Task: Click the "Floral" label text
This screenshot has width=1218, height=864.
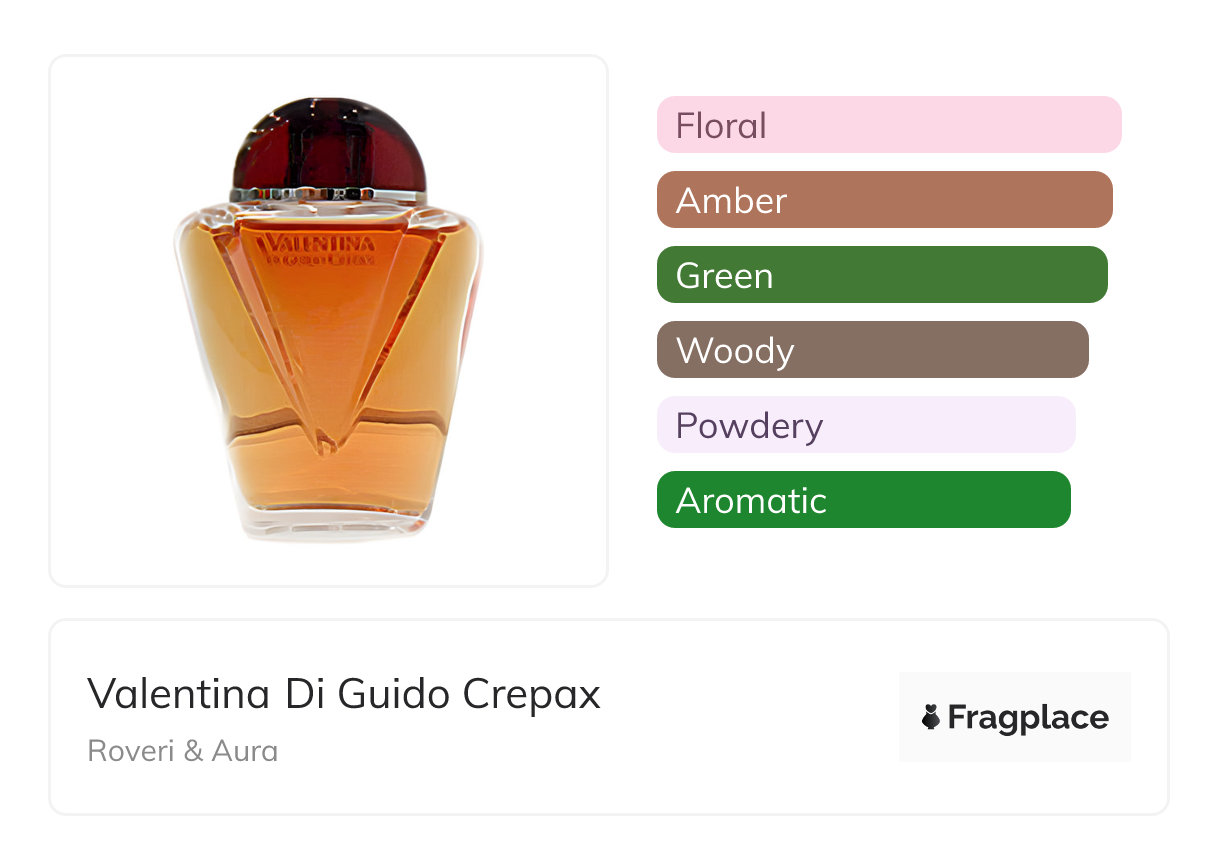Action: pos(721,126)
